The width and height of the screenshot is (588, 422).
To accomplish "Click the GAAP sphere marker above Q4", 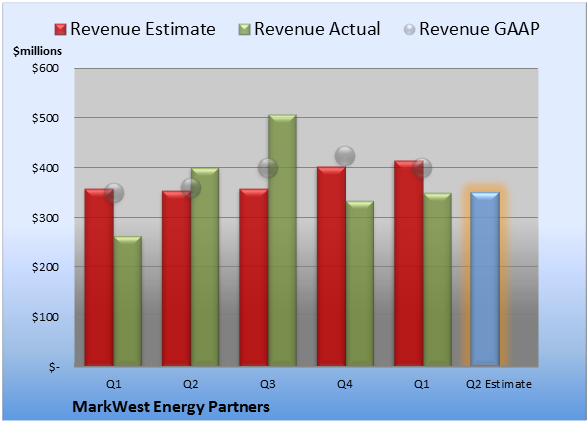I will [345, 156].
